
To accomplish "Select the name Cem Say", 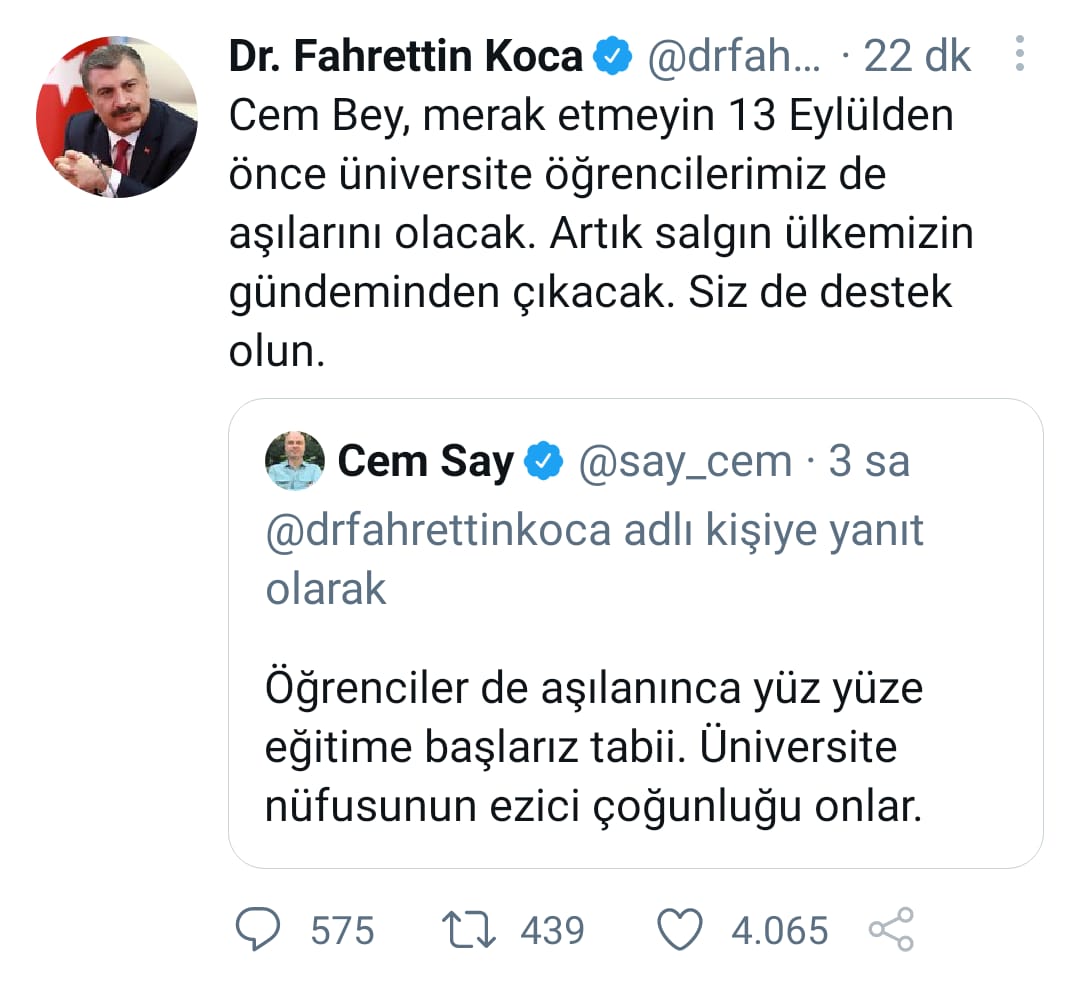I will coord(428,461).
